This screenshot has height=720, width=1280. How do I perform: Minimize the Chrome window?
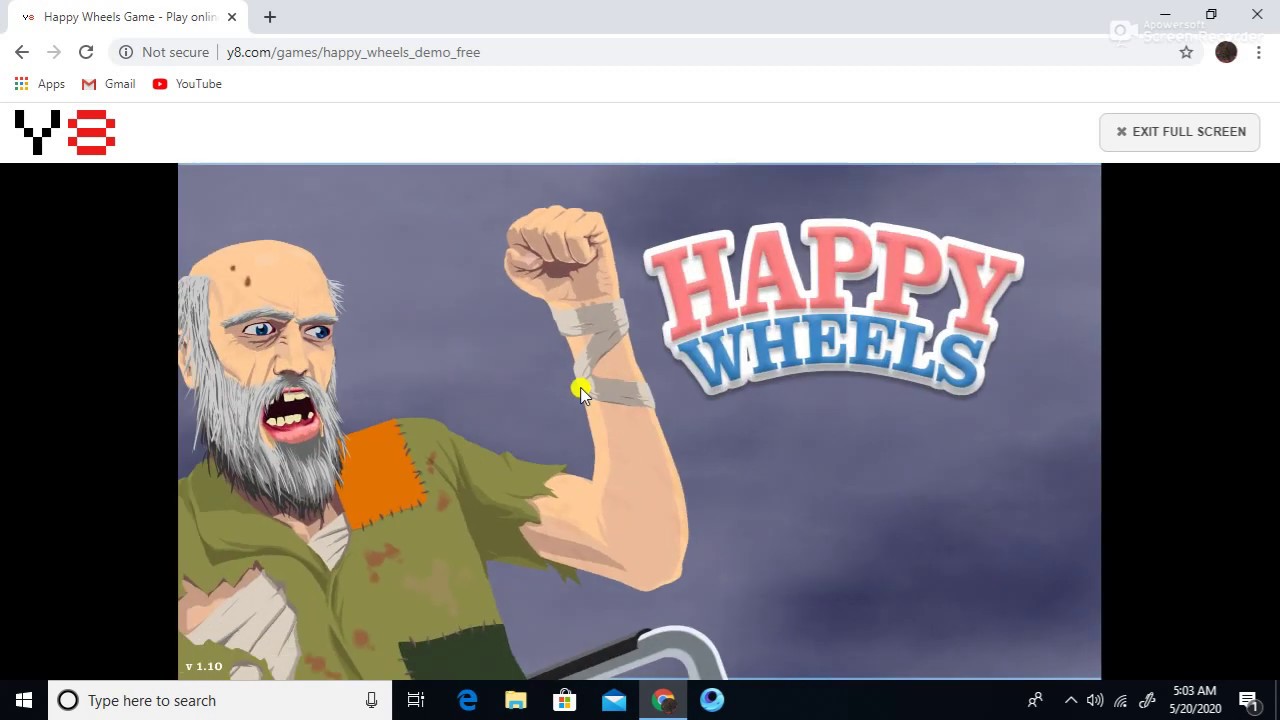point(1165,14)
